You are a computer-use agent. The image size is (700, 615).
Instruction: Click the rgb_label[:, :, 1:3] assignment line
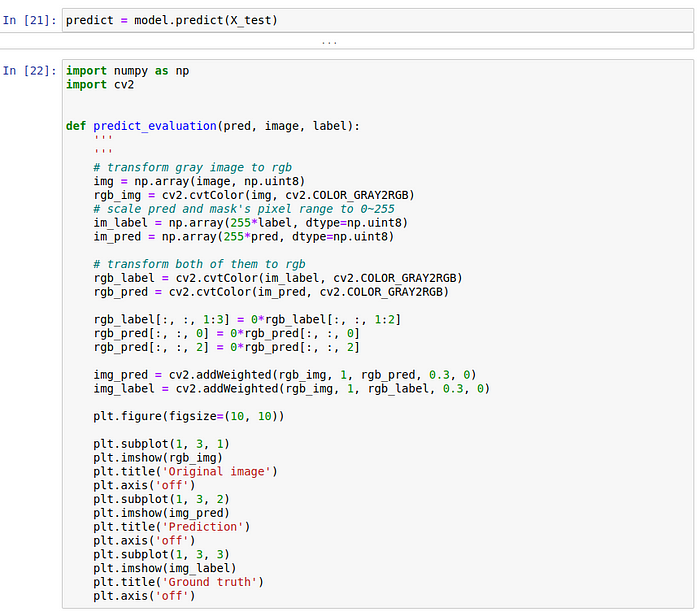pyautogui.click(x=247, y=320)
